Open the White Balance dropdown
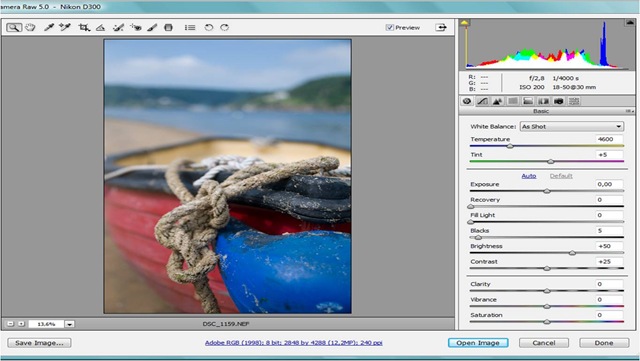 pyautogui.click(x=571, y=127)
